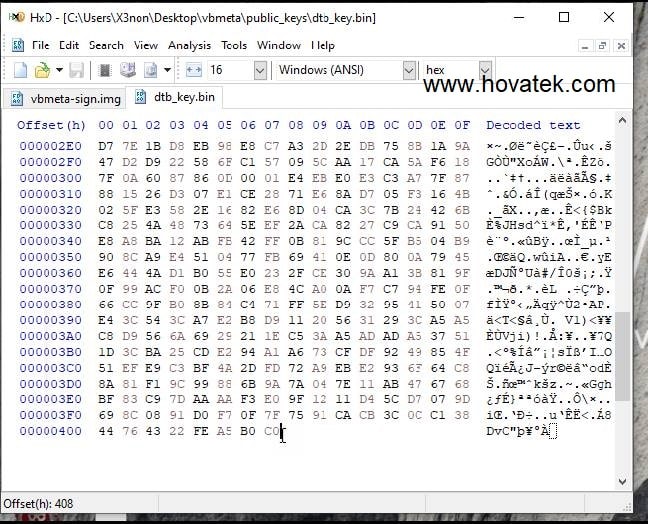Image resolution: width=648 pixels, height=524 pixels.
Task: Click the document icon beside File menu
Action: tap(18, 45)
